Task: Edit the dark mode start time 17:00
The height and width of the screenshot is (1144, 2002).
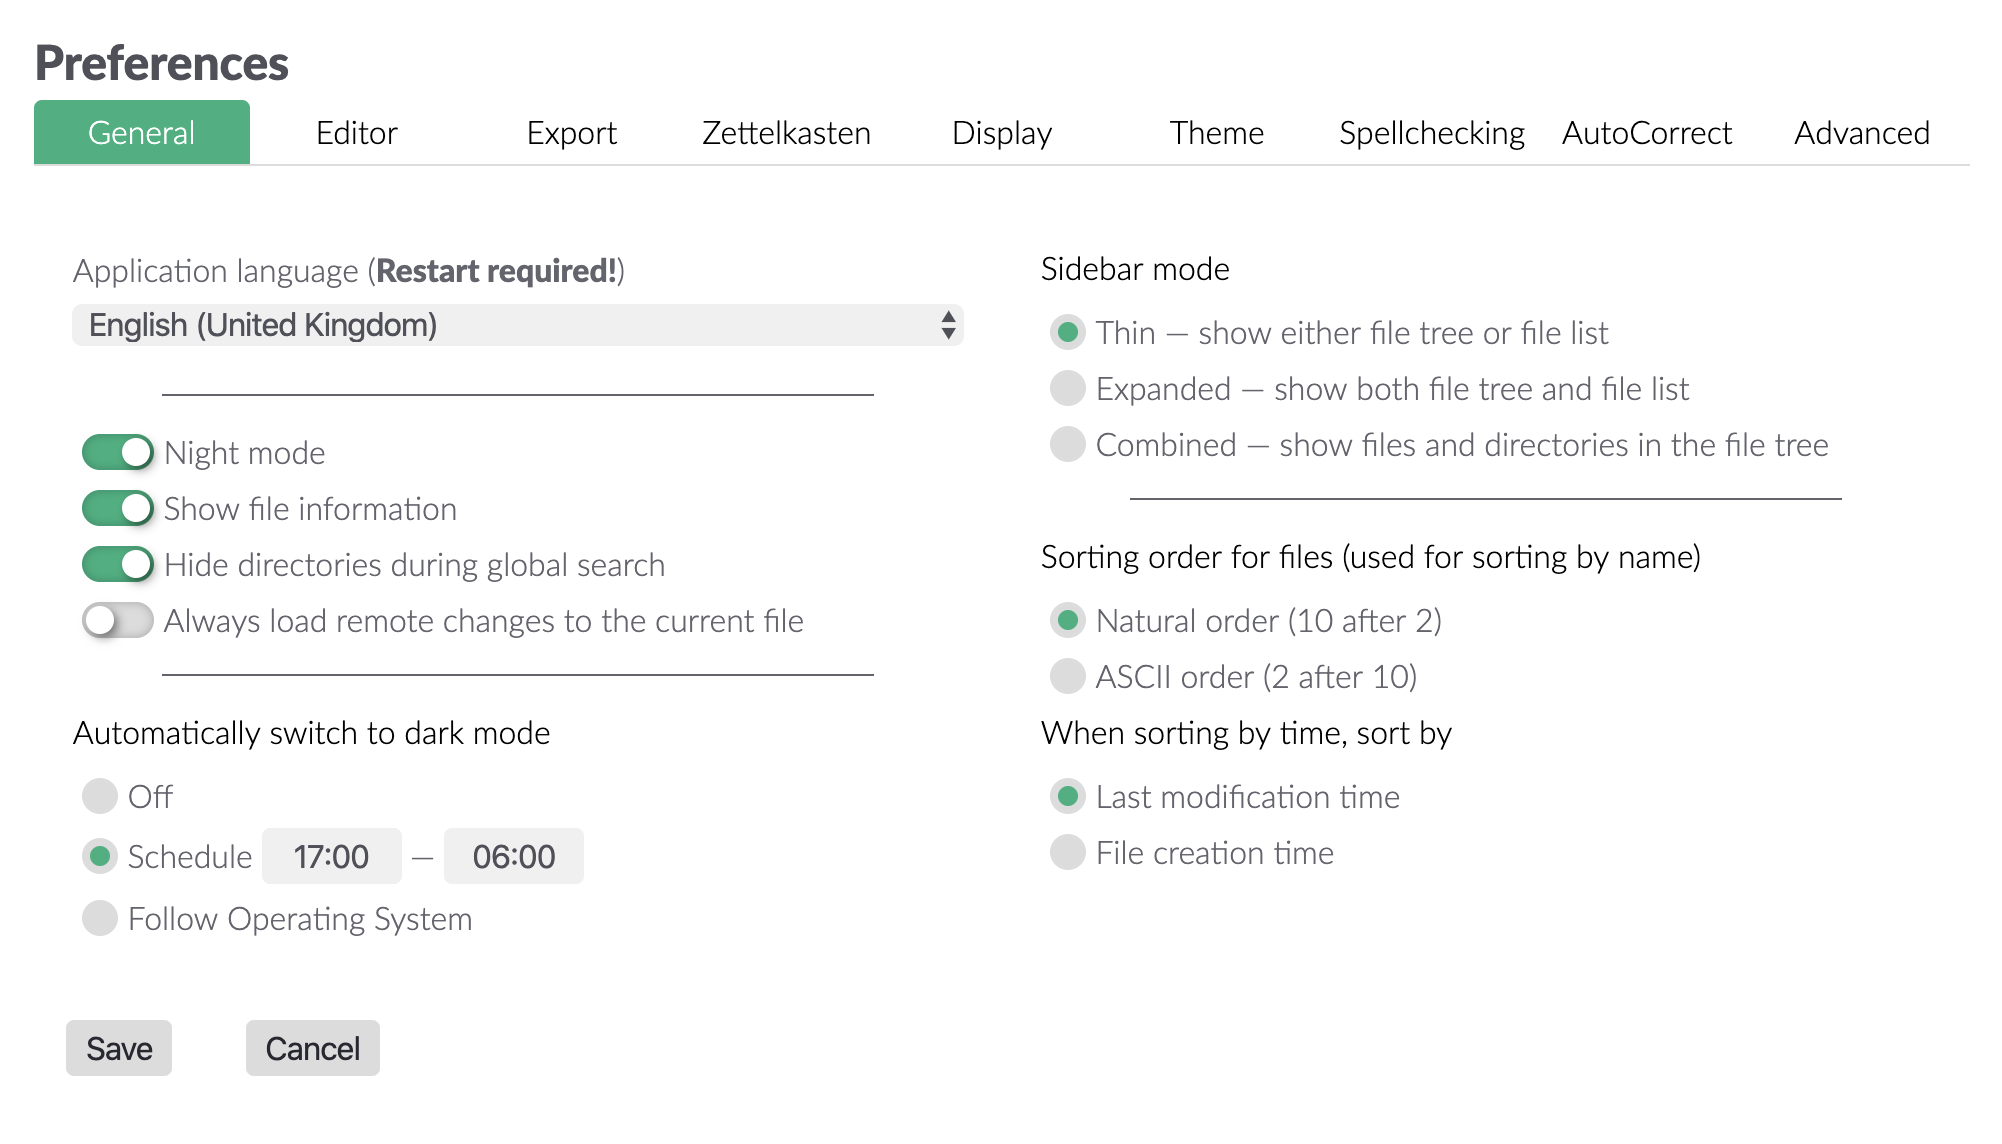Action: pos(331,856)
